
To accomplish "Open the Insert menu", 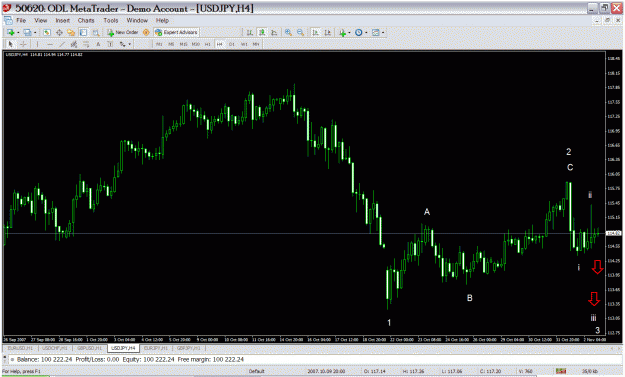I will point(63,20).
